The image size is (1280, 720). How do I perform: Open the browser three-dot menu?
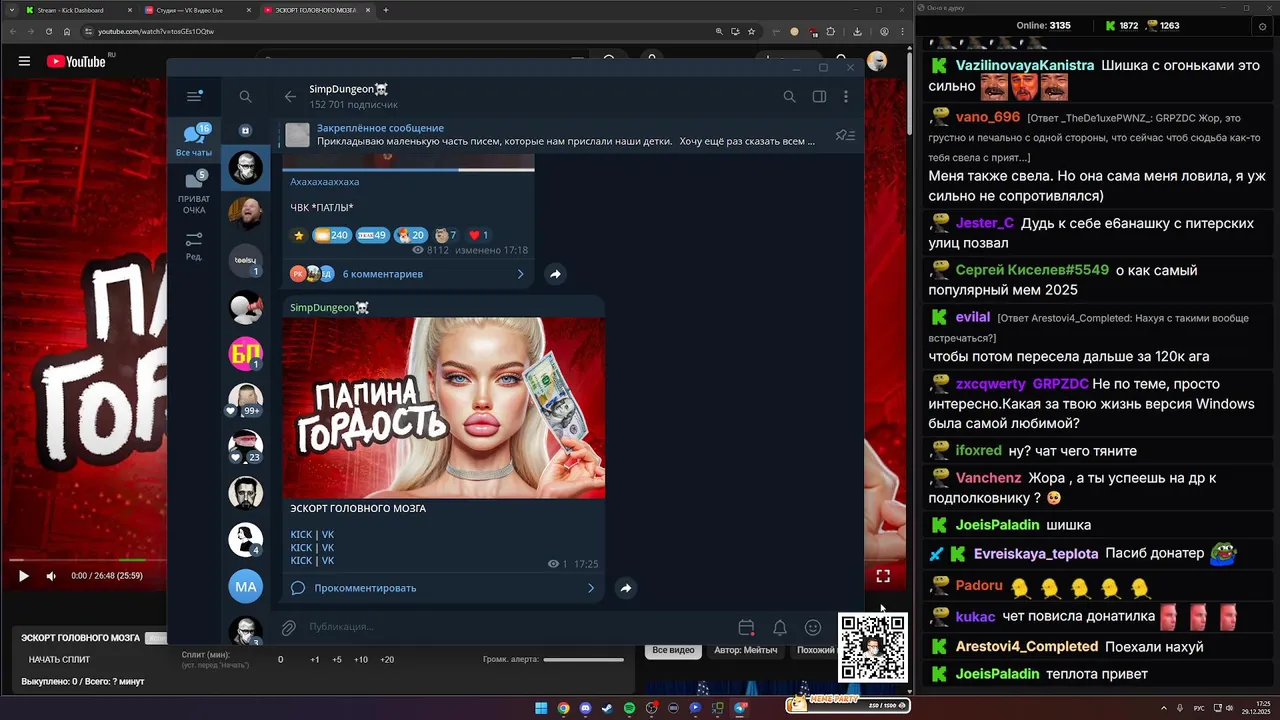click(x=902, y=31)
